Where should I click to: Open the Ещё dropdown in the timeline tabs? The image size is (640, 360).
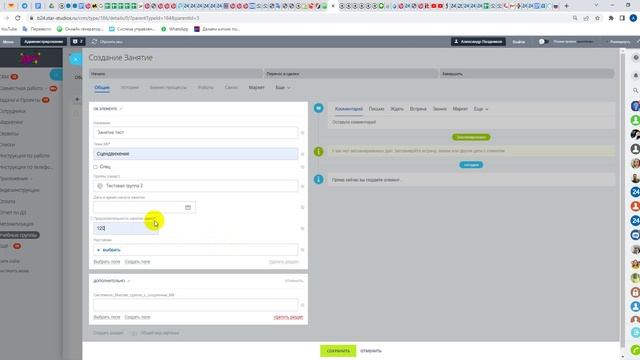point(481,109)
